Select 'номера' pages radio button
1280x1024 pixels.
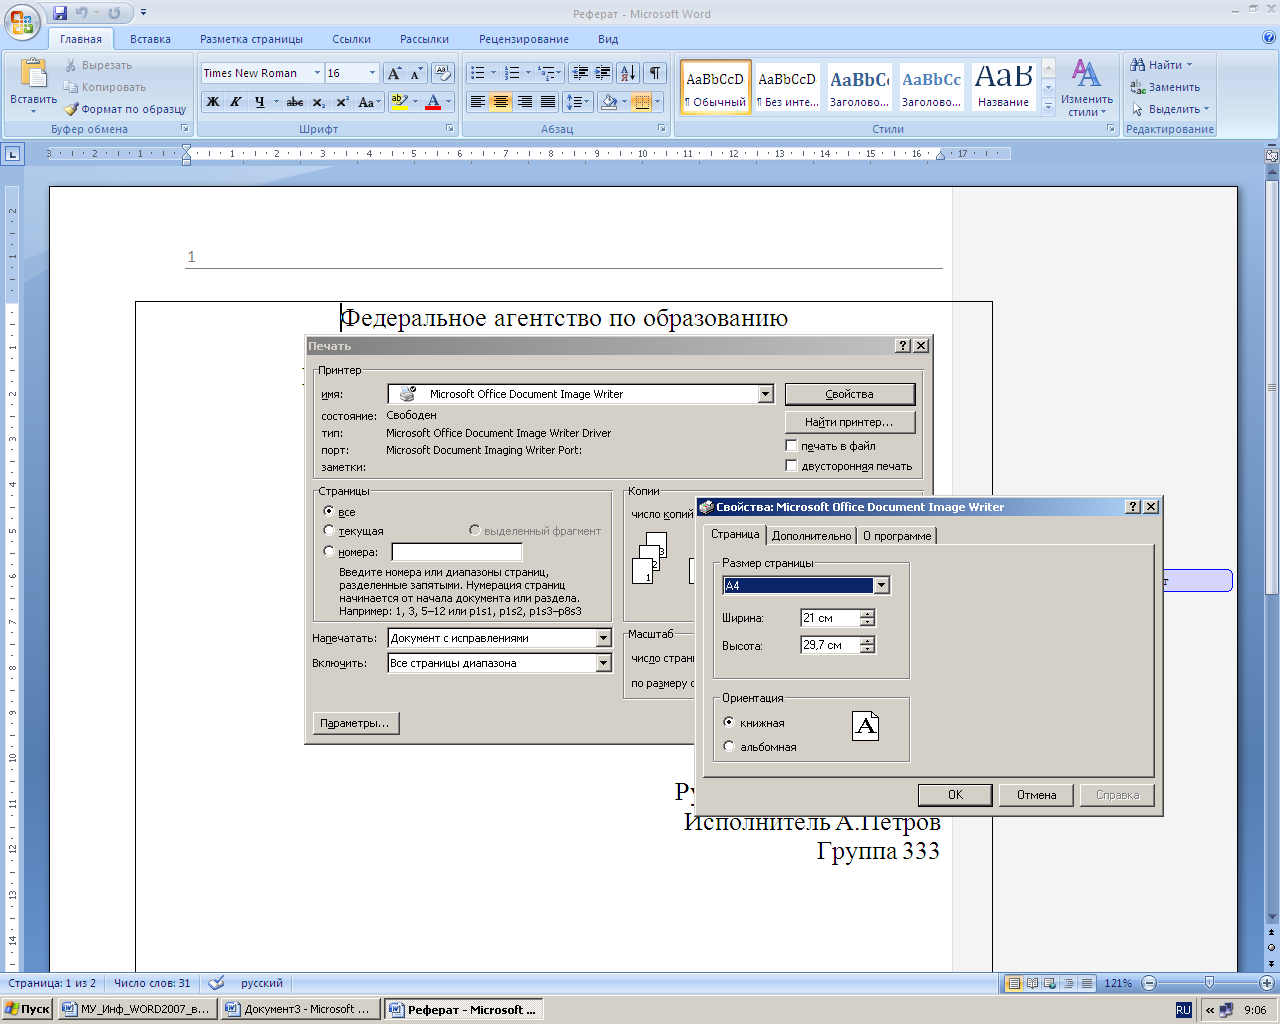[329, 551]
